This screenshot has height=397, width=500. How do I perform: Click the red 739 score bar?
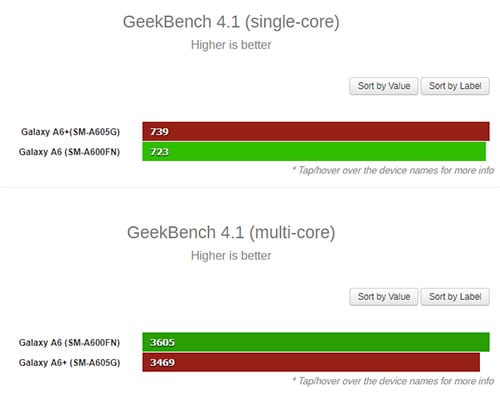316,131
